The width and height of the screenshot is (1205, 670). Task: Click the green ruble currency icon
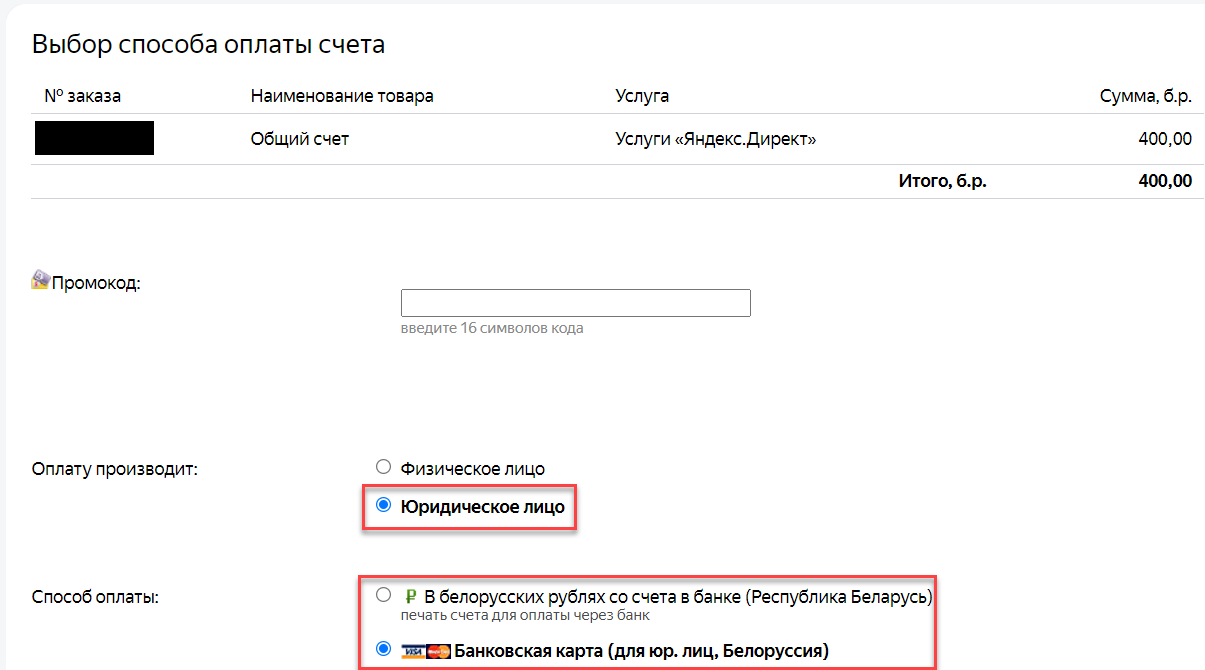click(x=409, y=597)
